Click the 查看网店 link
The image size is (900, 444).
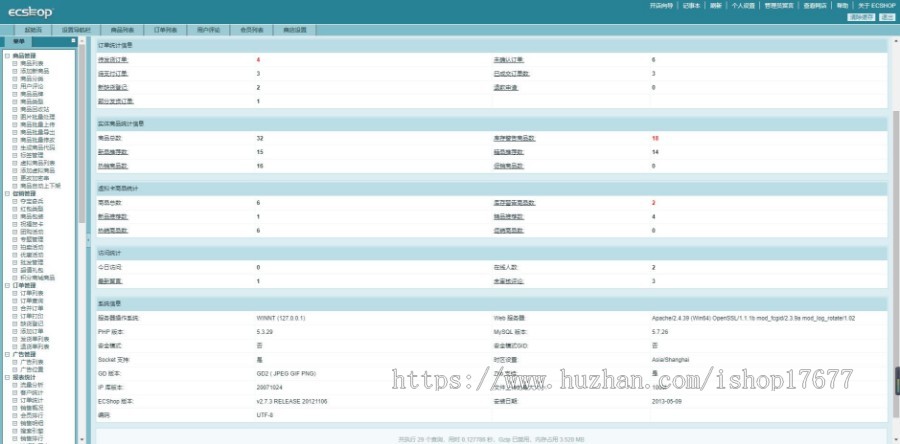click(815, 6)
